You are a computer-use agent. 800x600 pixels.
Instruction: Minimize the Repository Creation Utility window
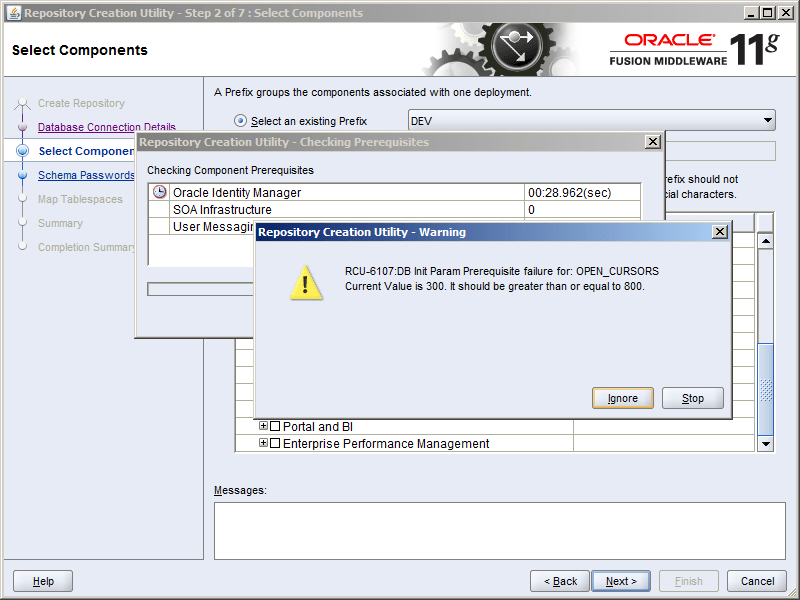[x=751, y=13]
